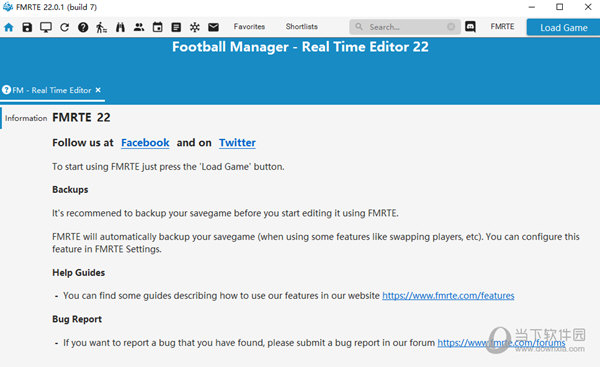600x367 pixels.
Task: Click the mail envelope icon
Action: 214,27
